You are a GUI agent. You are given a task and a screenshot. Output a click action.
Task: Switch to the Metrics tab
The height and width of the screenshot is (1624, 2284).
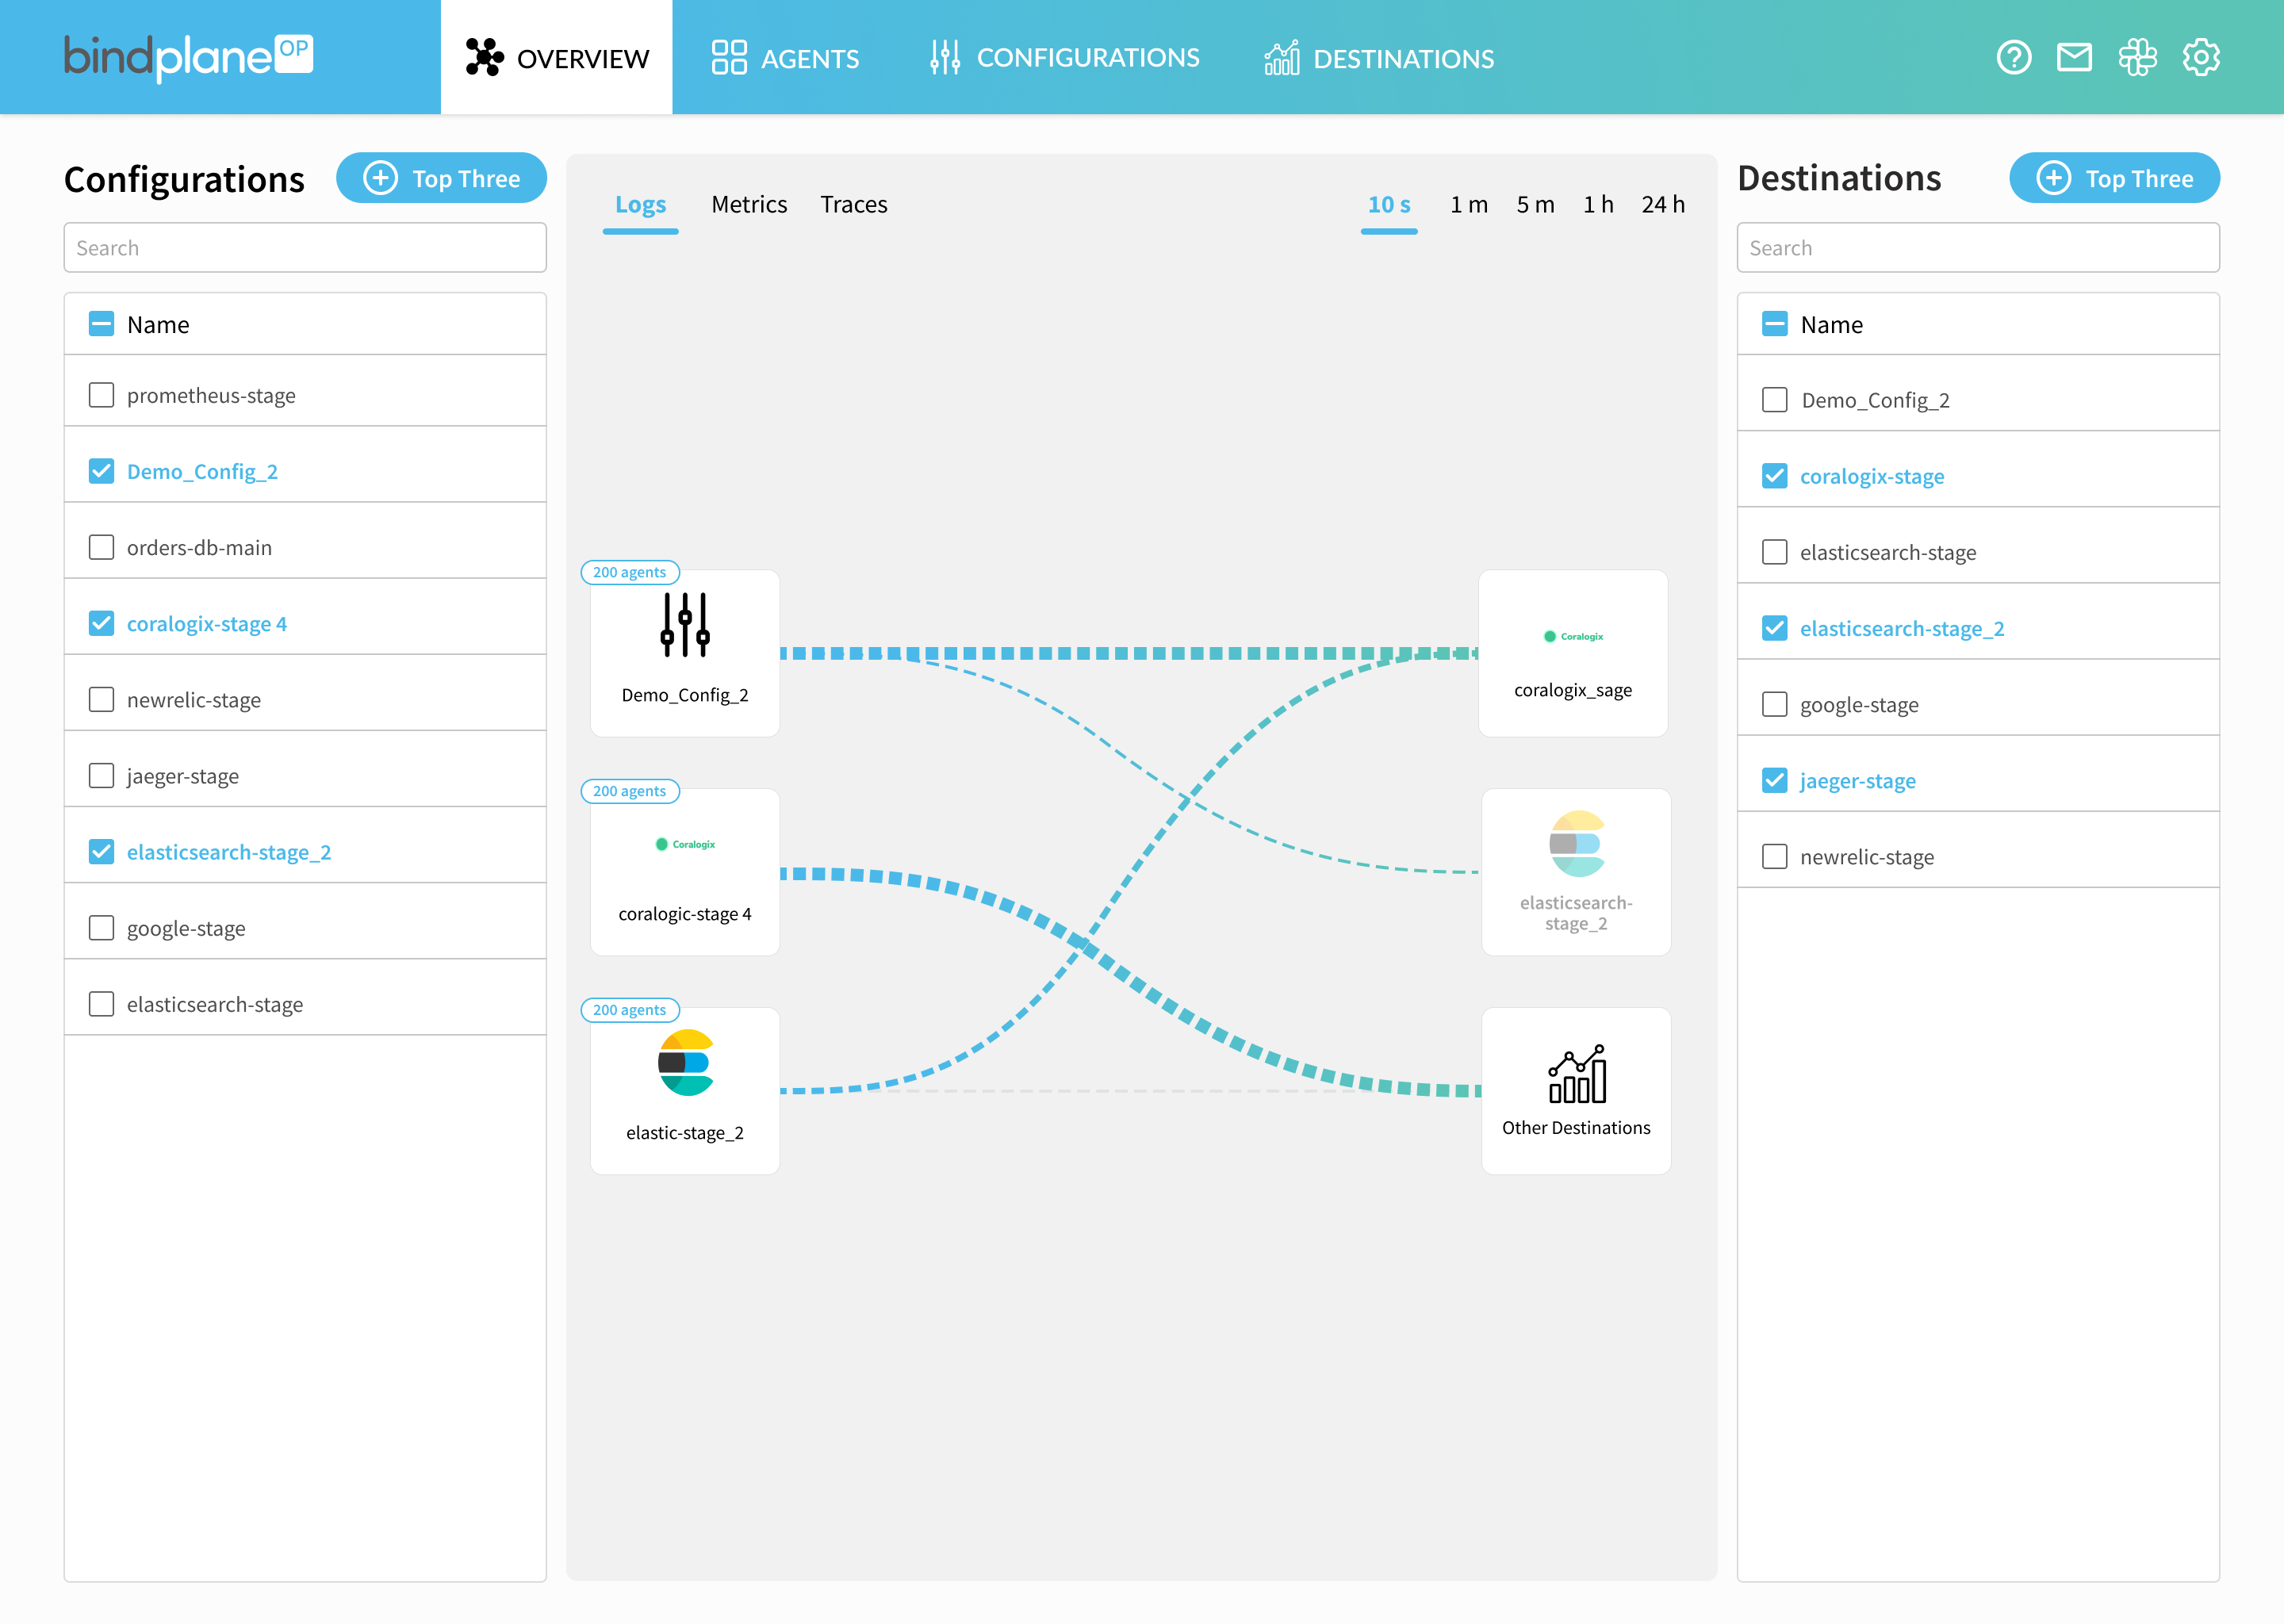[749, 204]
